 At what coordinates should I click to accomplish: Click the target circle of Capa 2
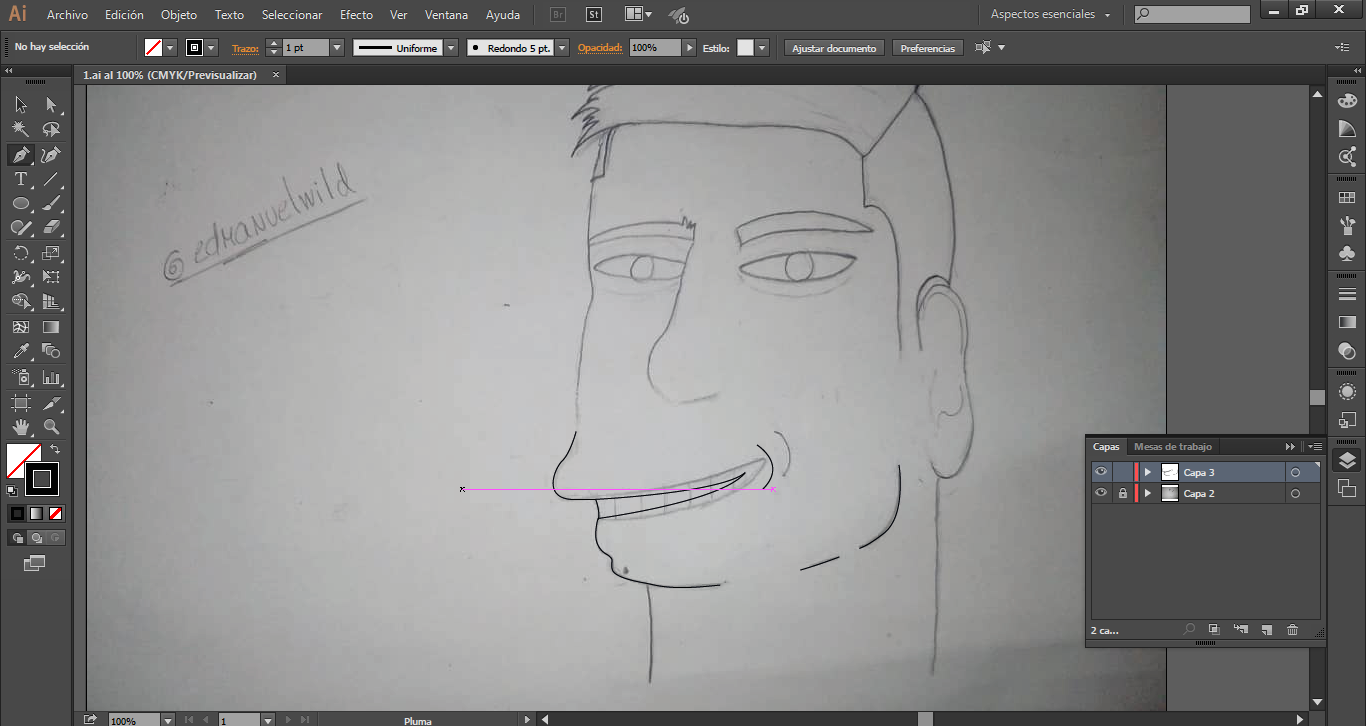pyautogui.click(x=1295, y=493)
